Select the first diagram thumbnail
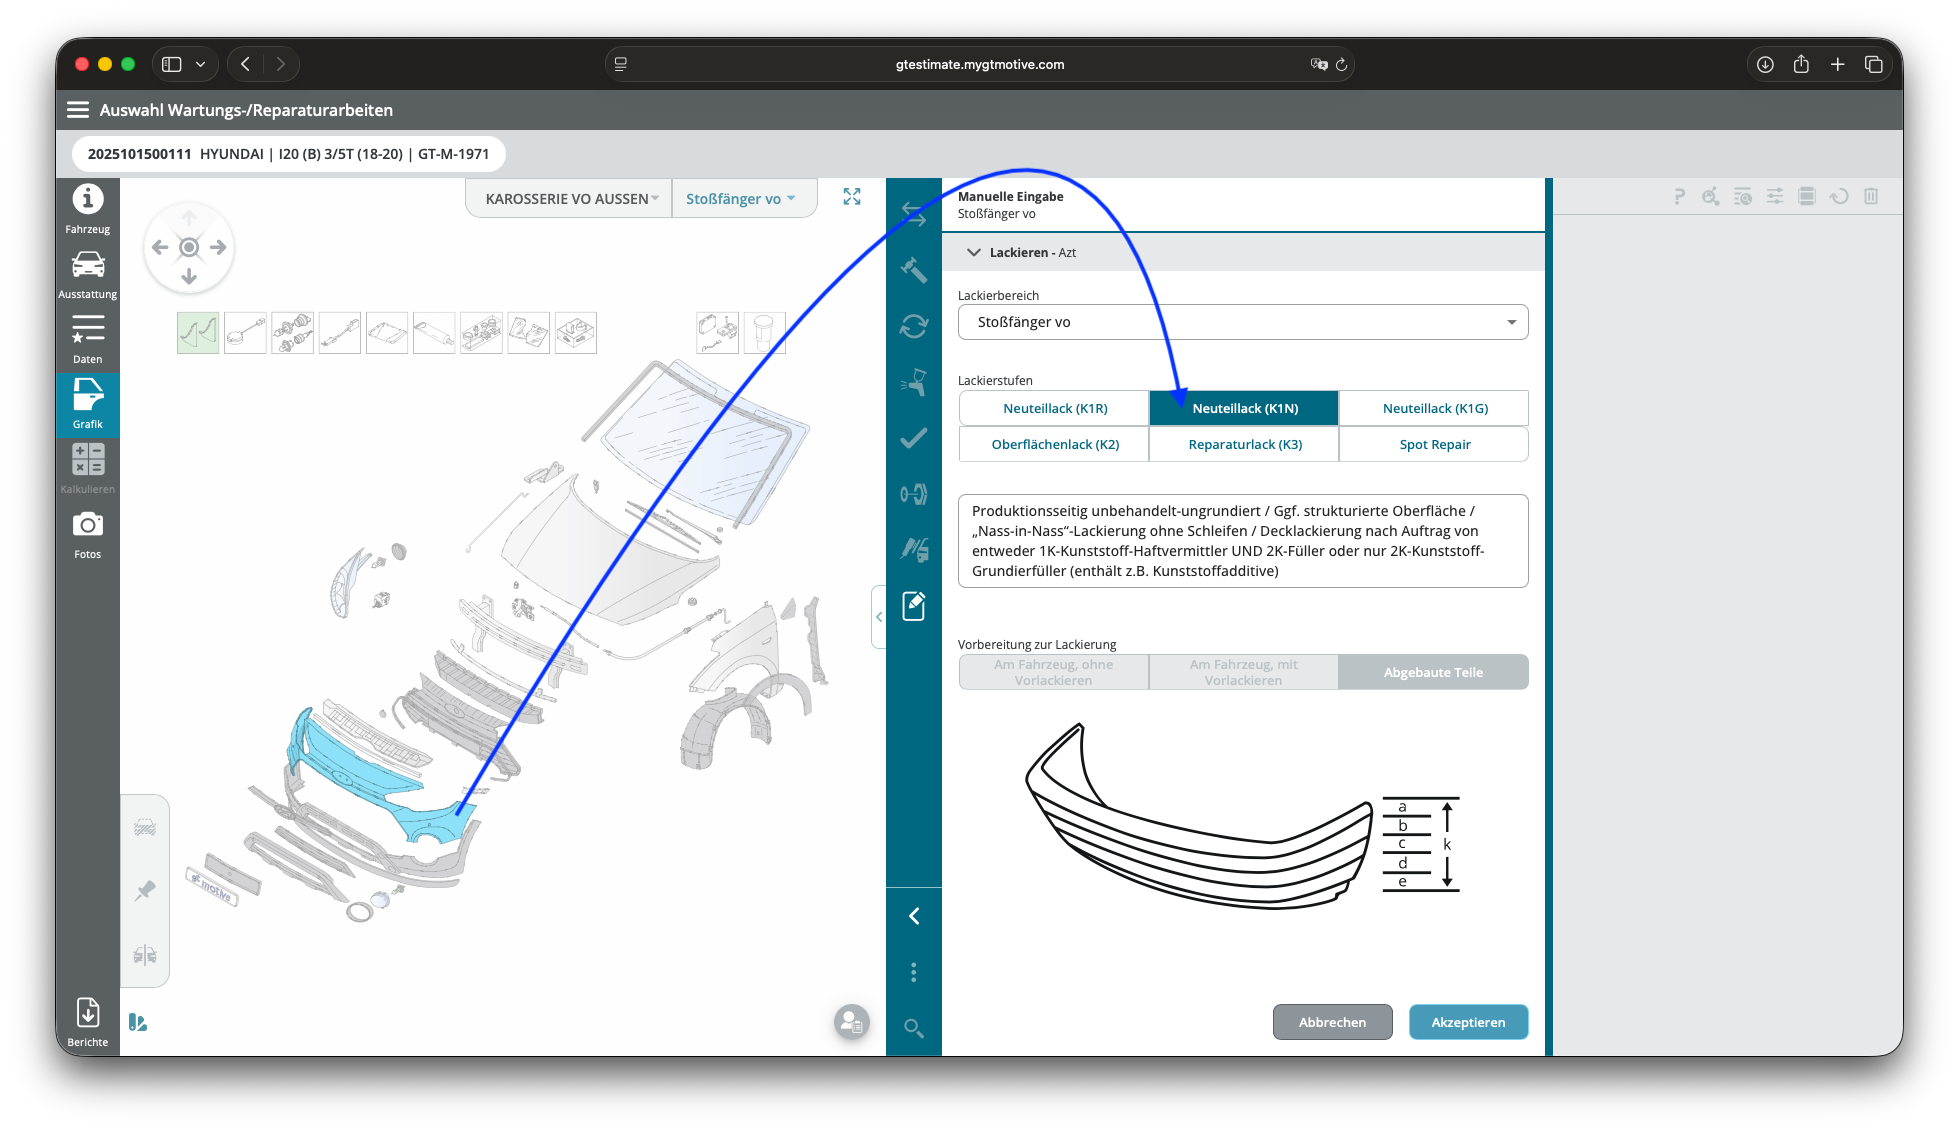The image size is (1959, 1130). (198, 333)
